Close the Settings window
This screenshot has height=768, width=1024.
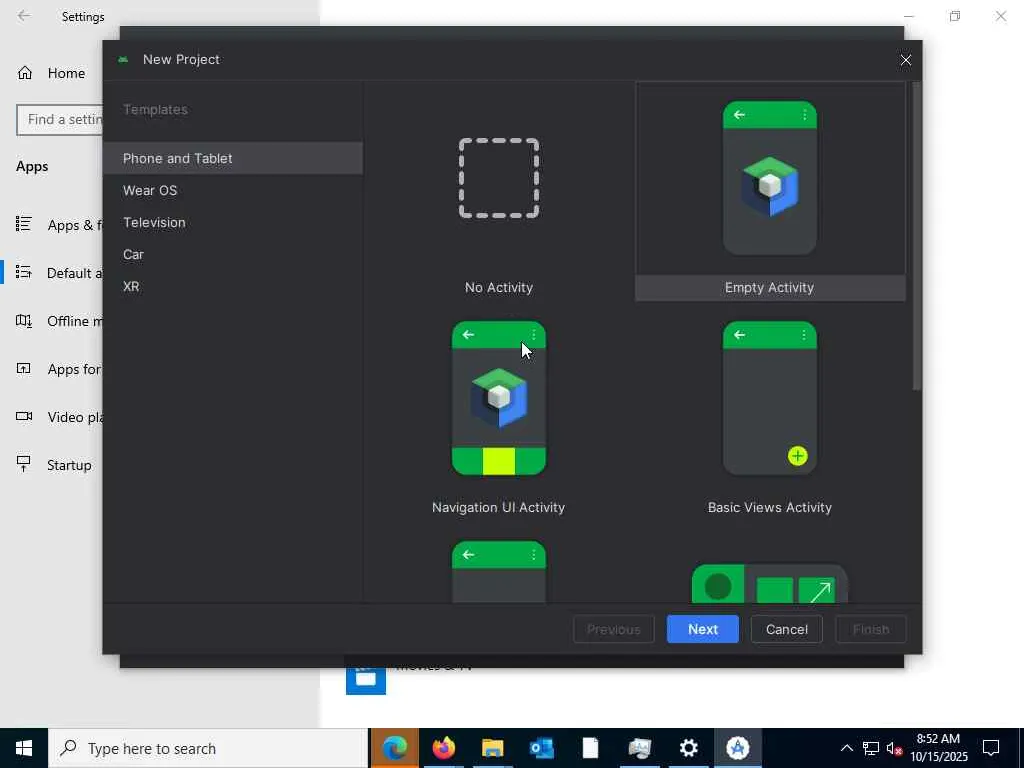tap(1000, 16)
